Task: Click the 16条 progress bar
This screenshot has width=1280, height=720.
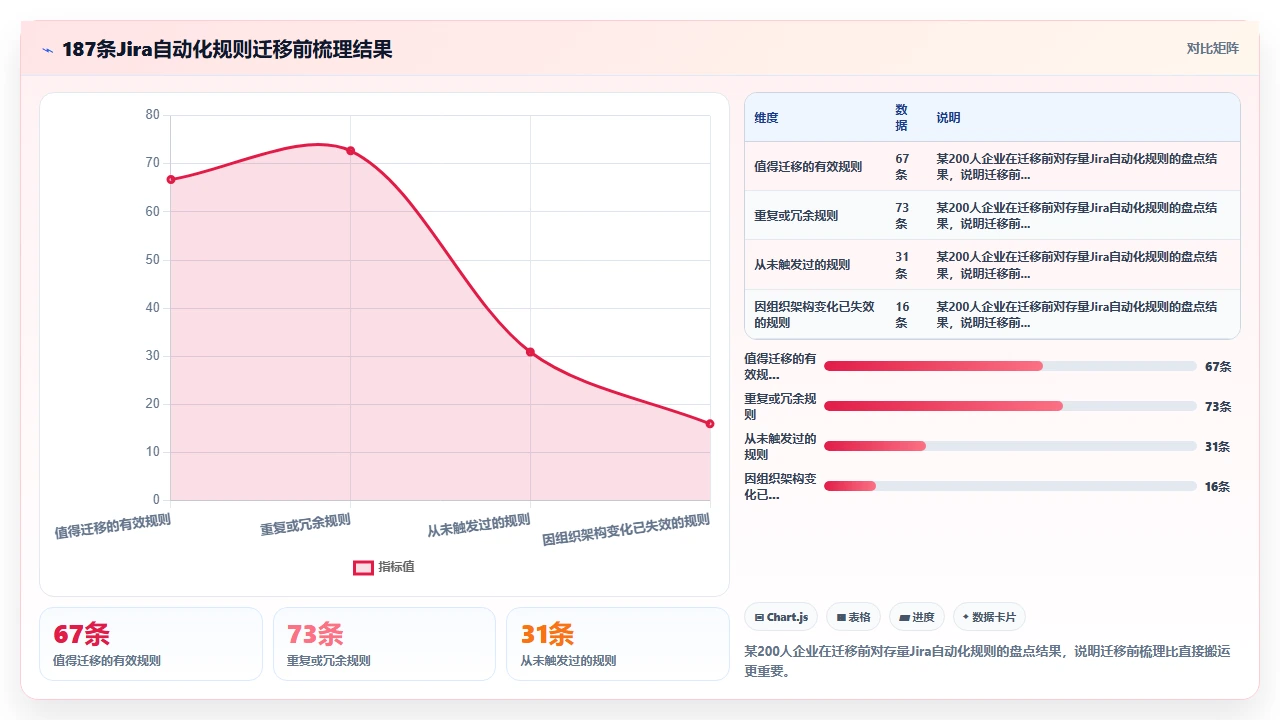Action: tap(1010, 486)
